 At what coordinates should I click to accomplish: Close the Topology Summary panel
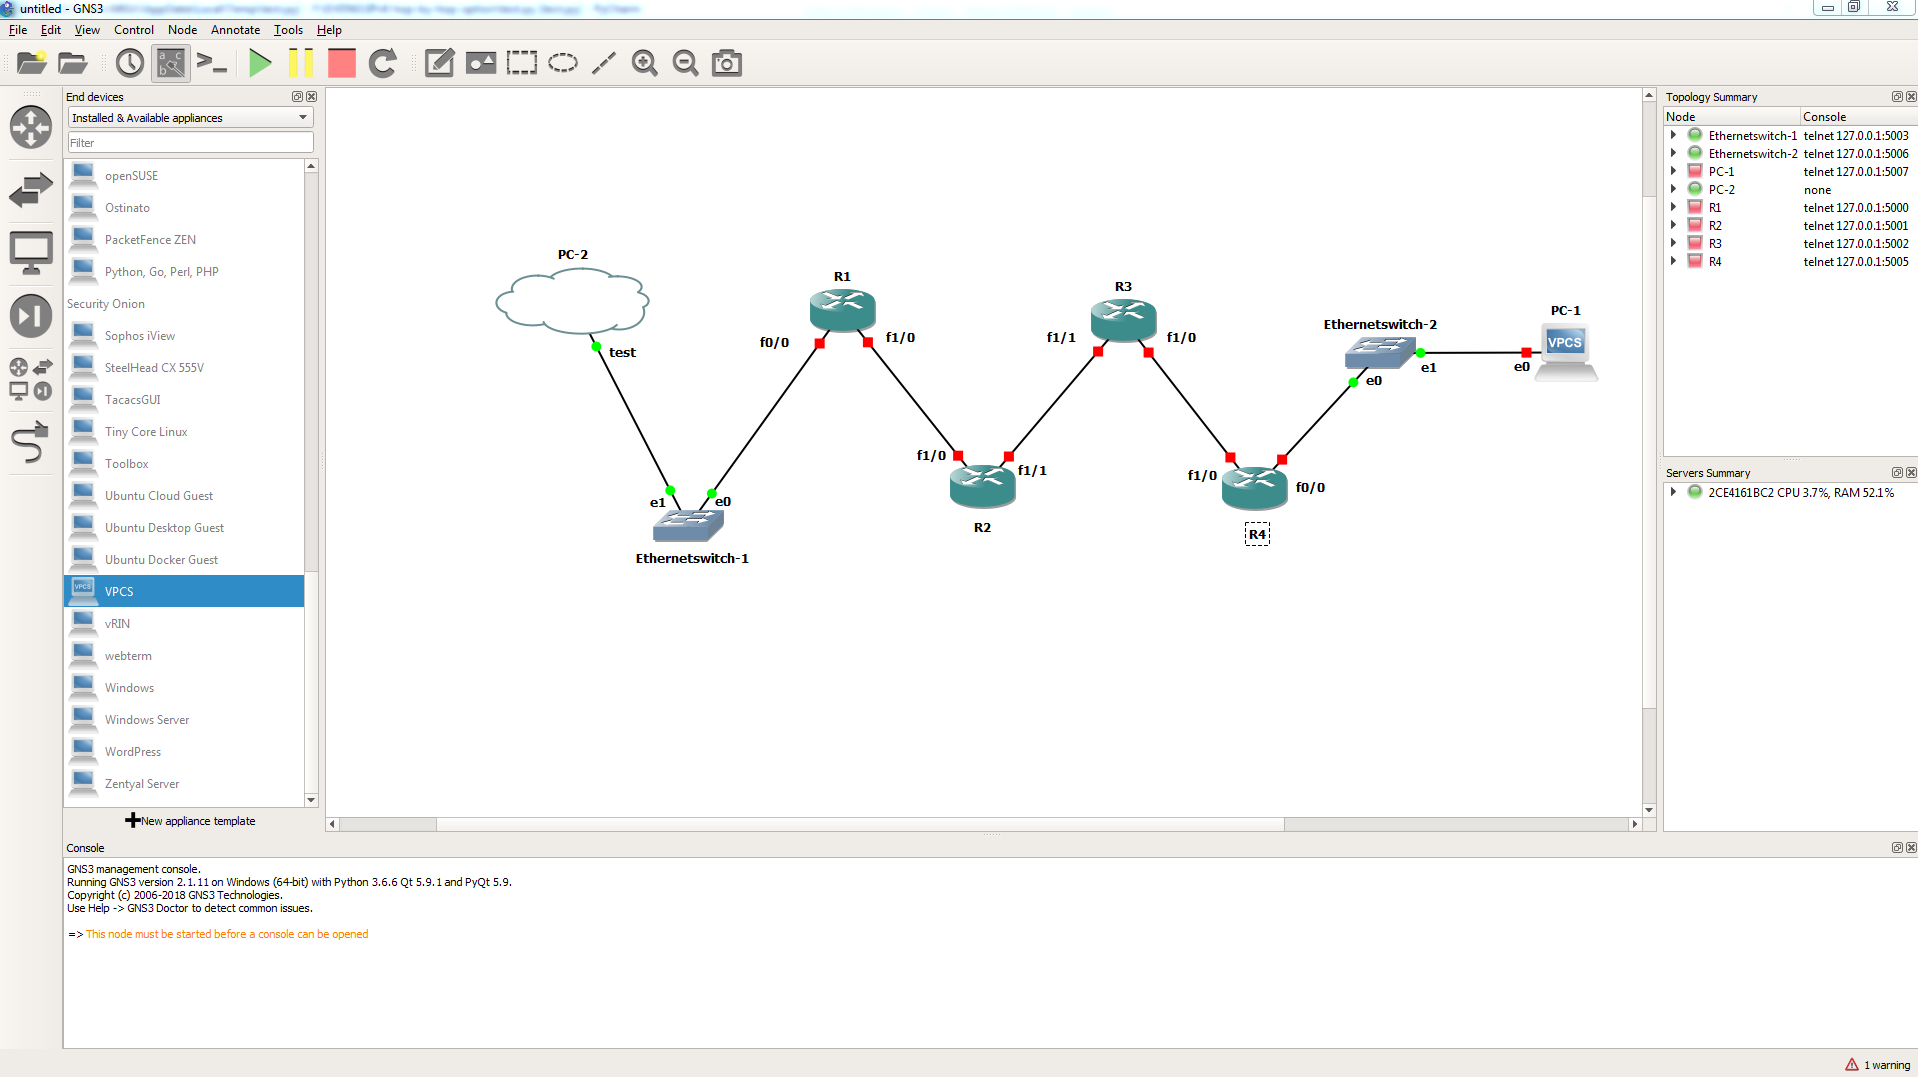[x=1911, y=97]
